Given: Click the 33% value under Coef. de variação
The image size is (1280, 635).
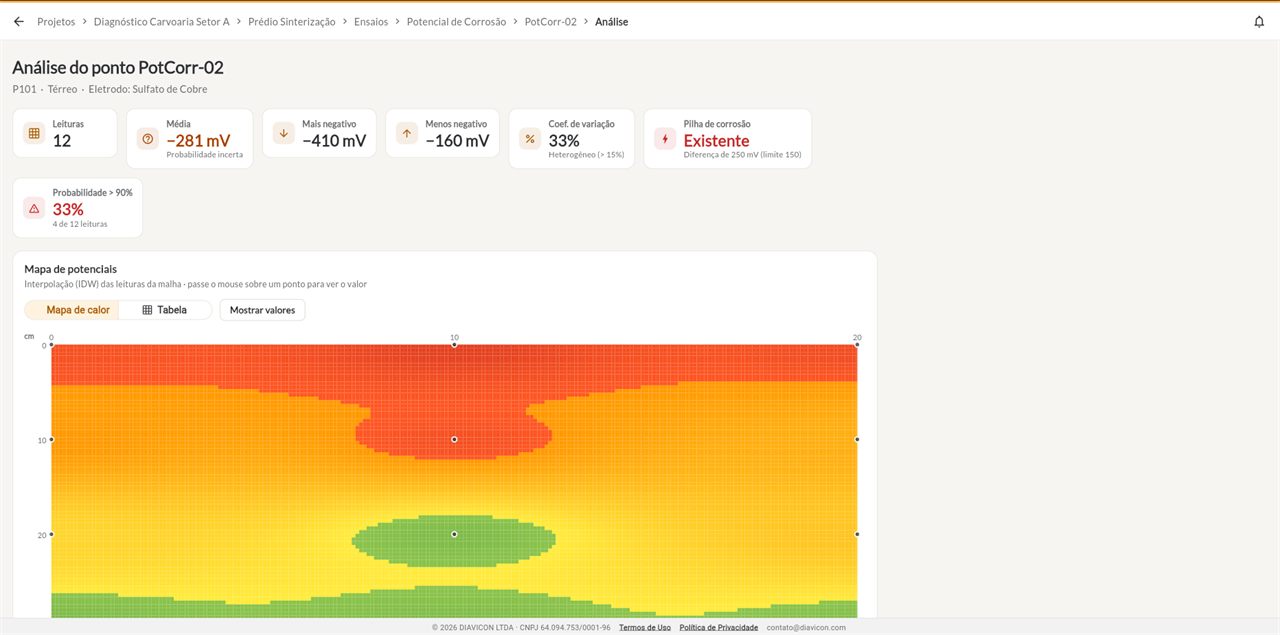Looking at the screenshot, I should [x=564, y=141].
